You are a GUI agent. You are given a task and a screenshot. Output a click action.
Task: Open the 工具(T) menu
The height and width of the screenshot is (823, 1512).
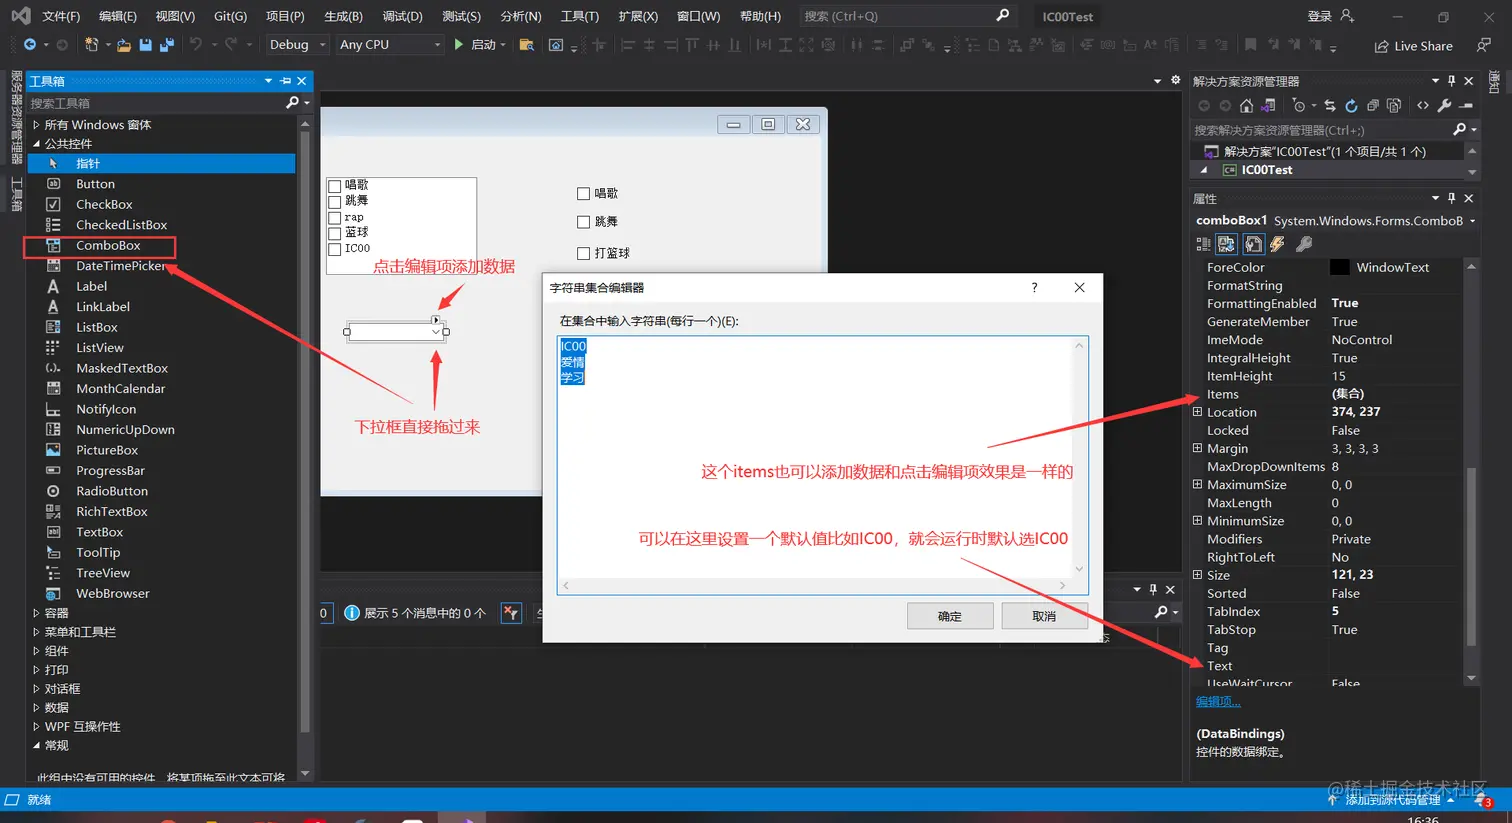[579, 16]
